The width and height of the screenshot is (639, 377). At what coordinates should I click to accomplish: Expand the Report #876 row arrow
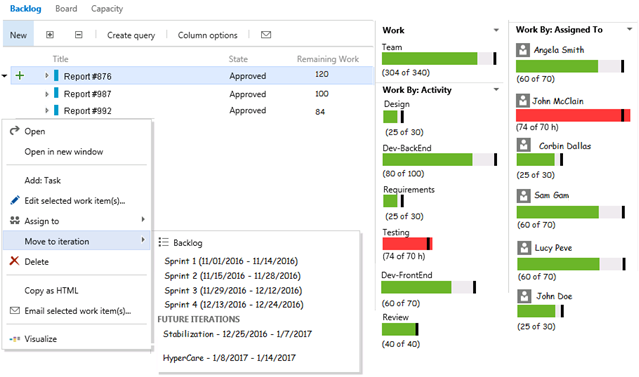[46, 75]
